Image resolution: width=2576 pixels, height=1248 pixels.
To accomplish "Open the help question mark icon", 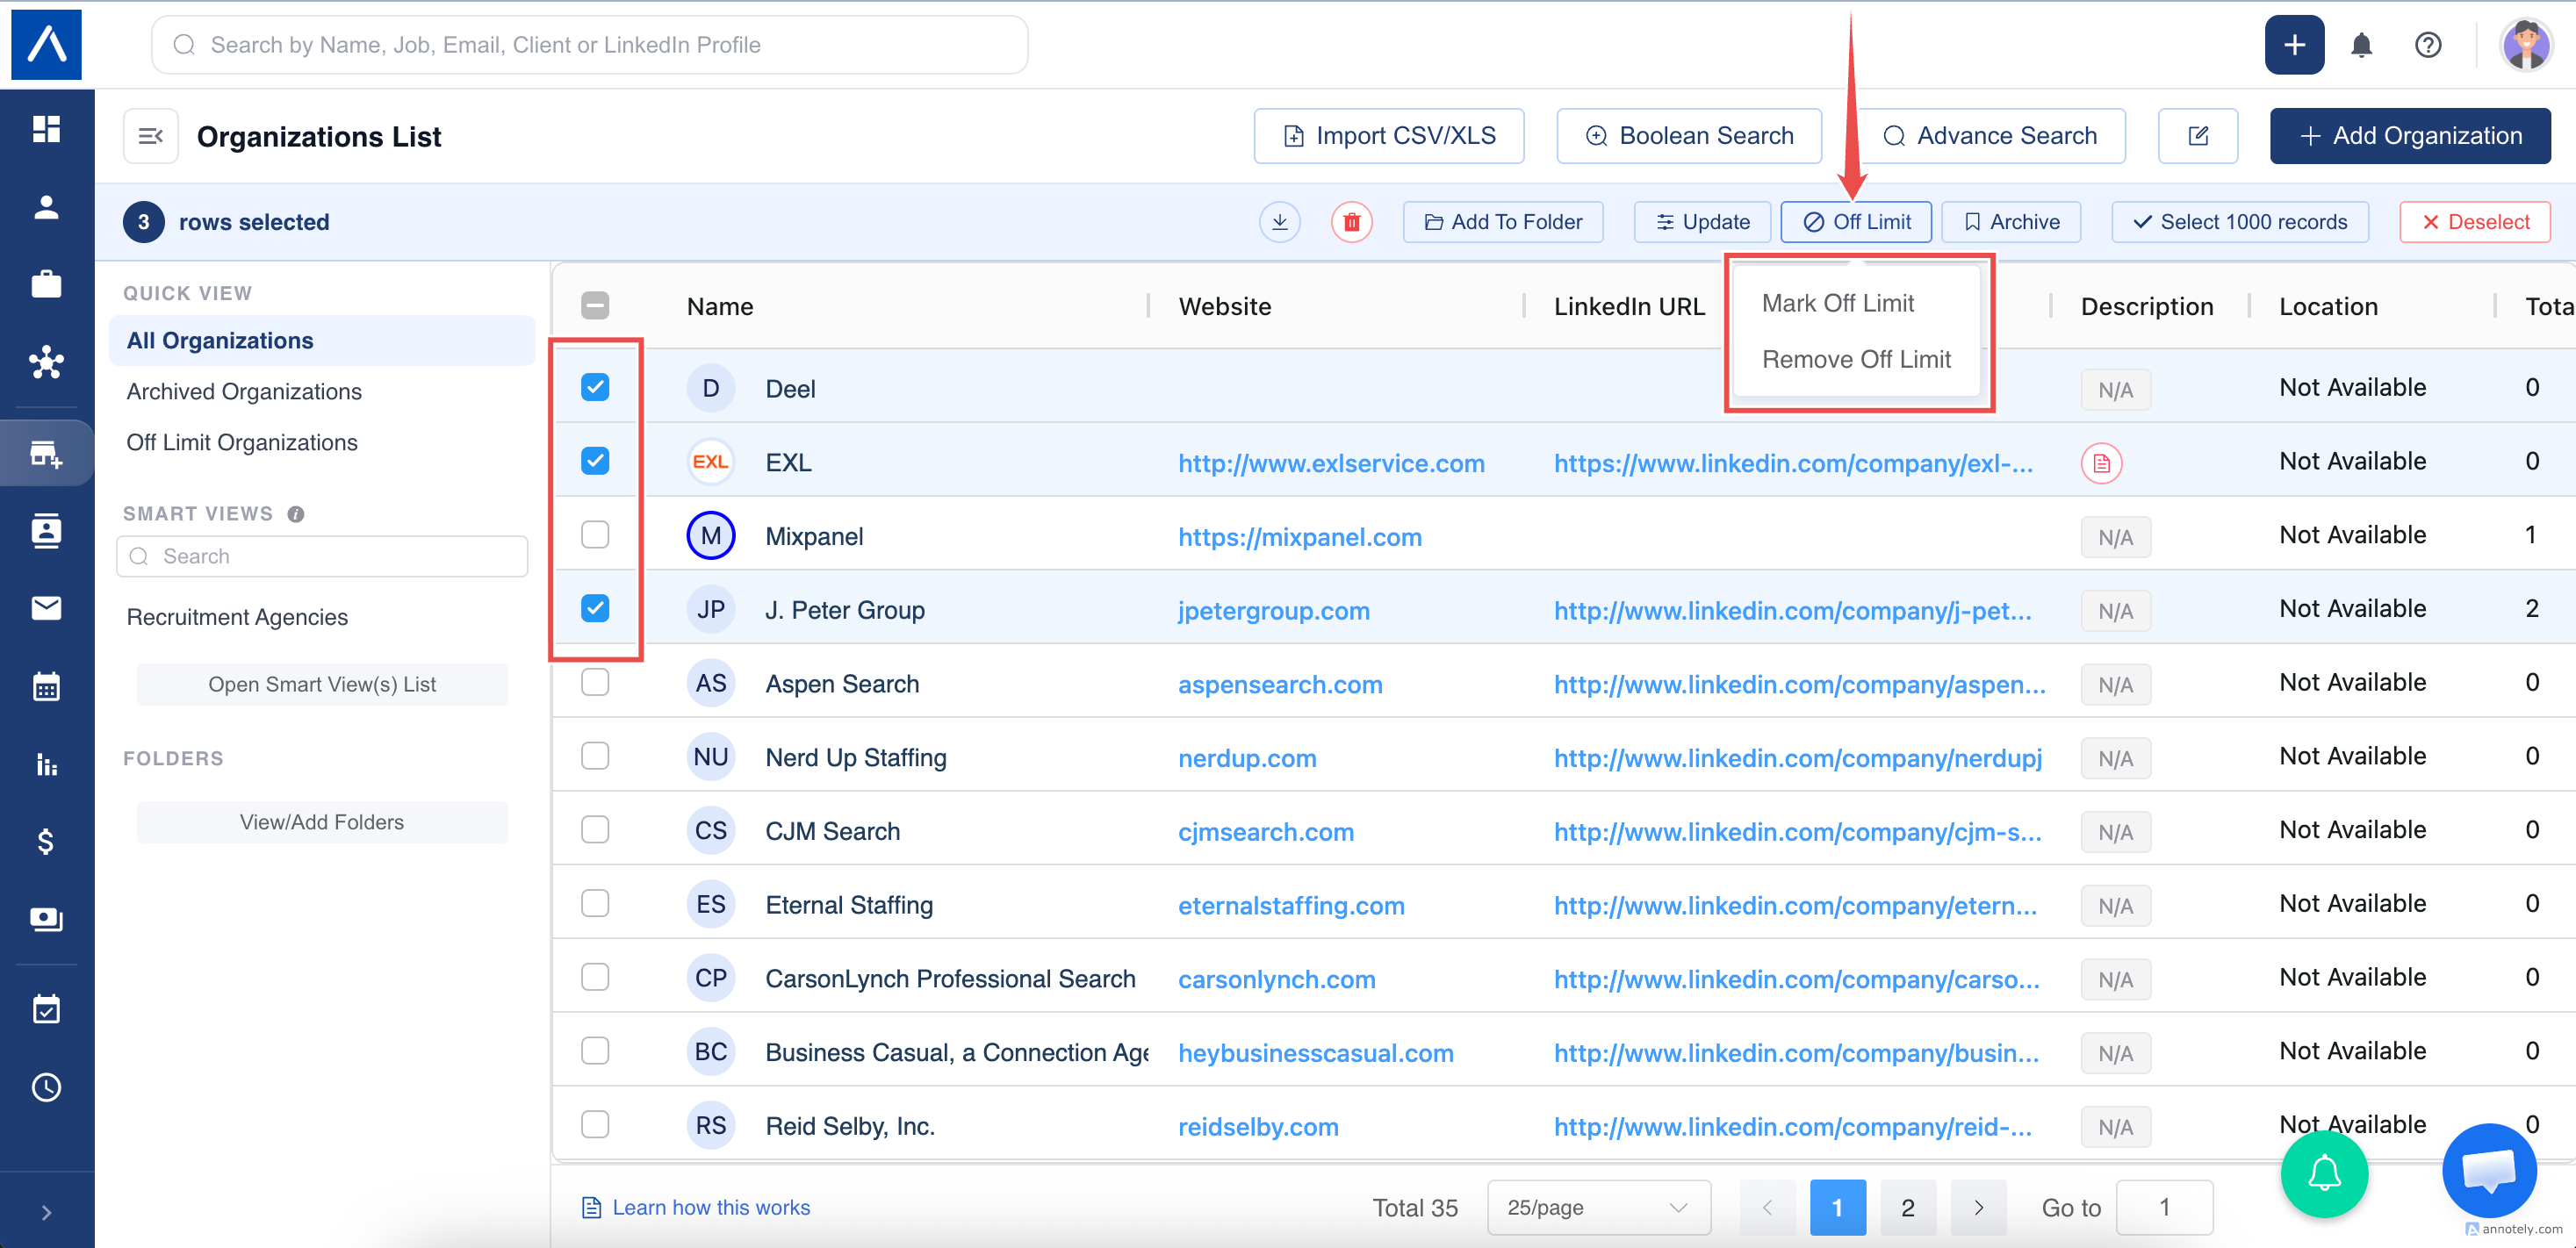I will coord(2427,45).
